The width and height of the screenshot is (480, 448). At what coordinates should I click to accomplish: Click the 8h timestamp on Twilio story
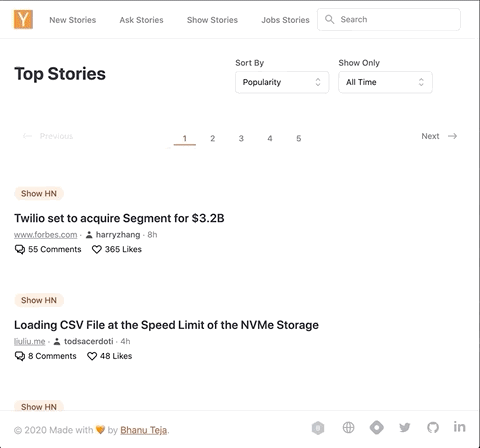tap(152, 235)
